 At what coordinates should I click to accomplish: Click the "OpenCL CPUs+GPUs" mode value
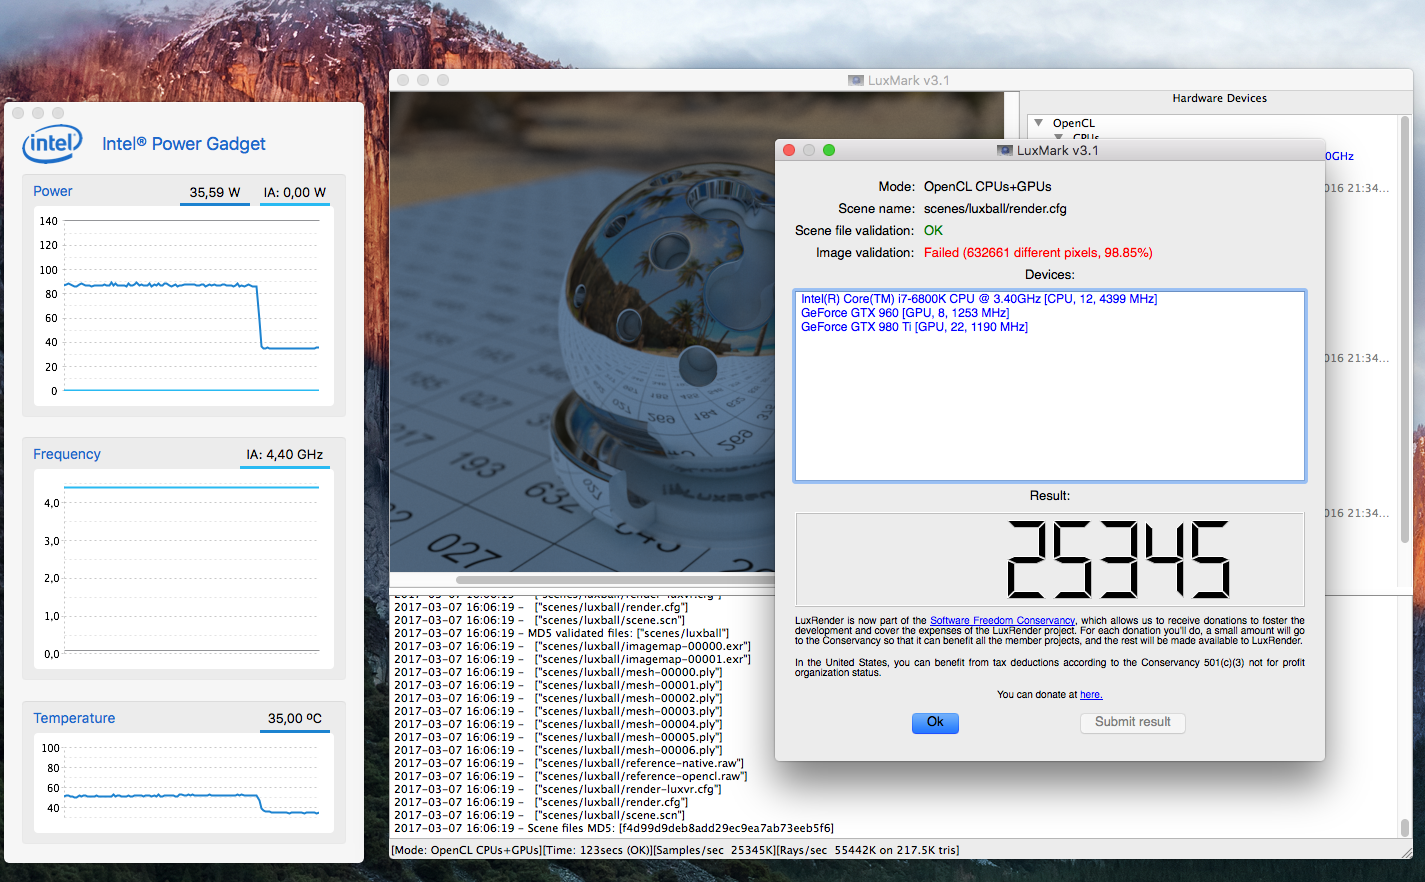(x=988, y=187)
